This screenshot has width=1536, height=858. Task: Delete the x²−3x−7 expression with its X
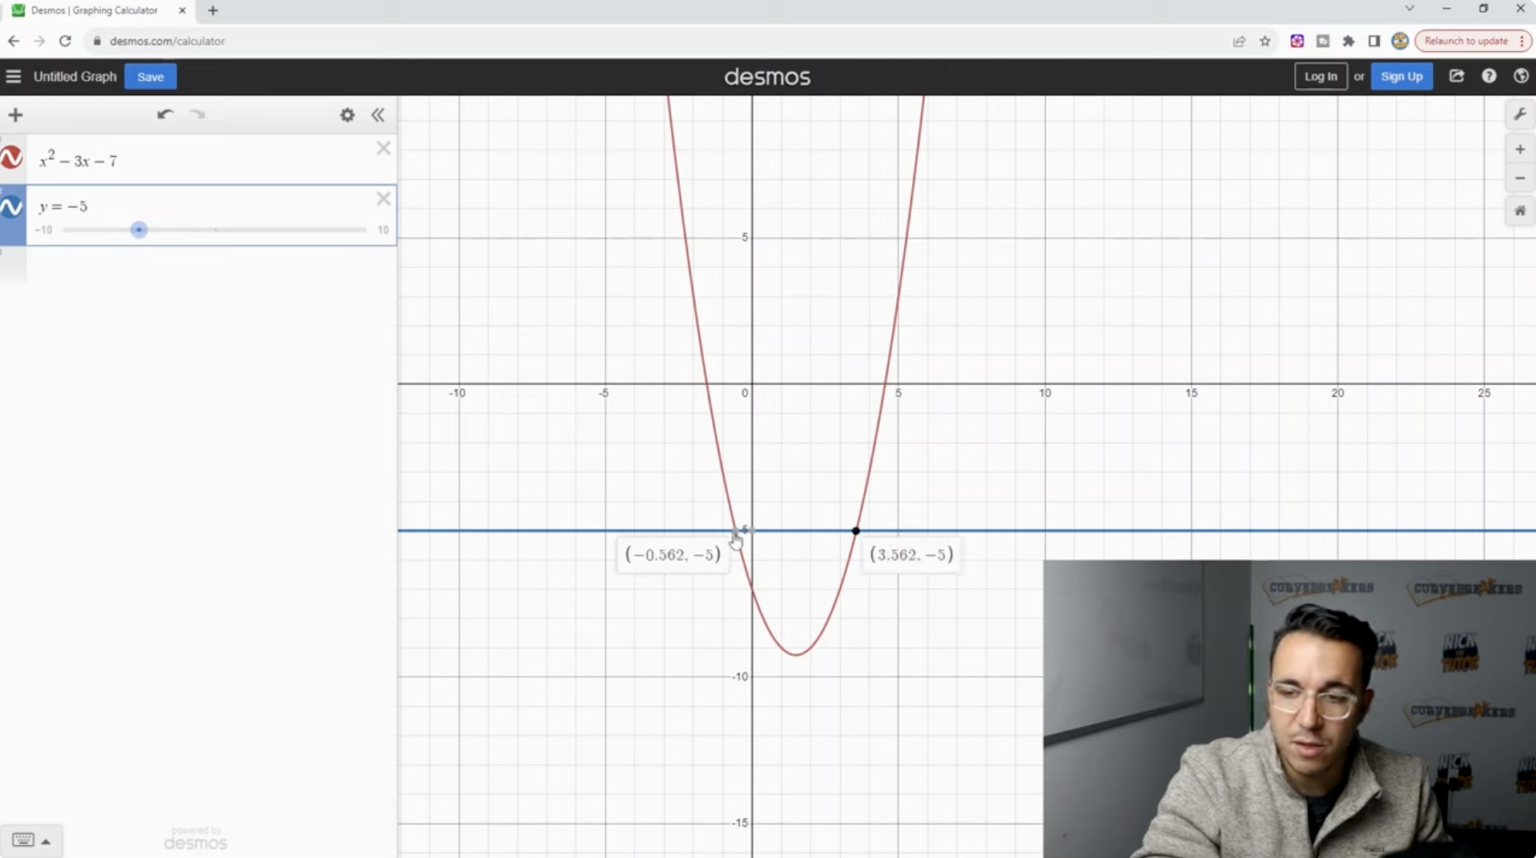pos(383,148)
